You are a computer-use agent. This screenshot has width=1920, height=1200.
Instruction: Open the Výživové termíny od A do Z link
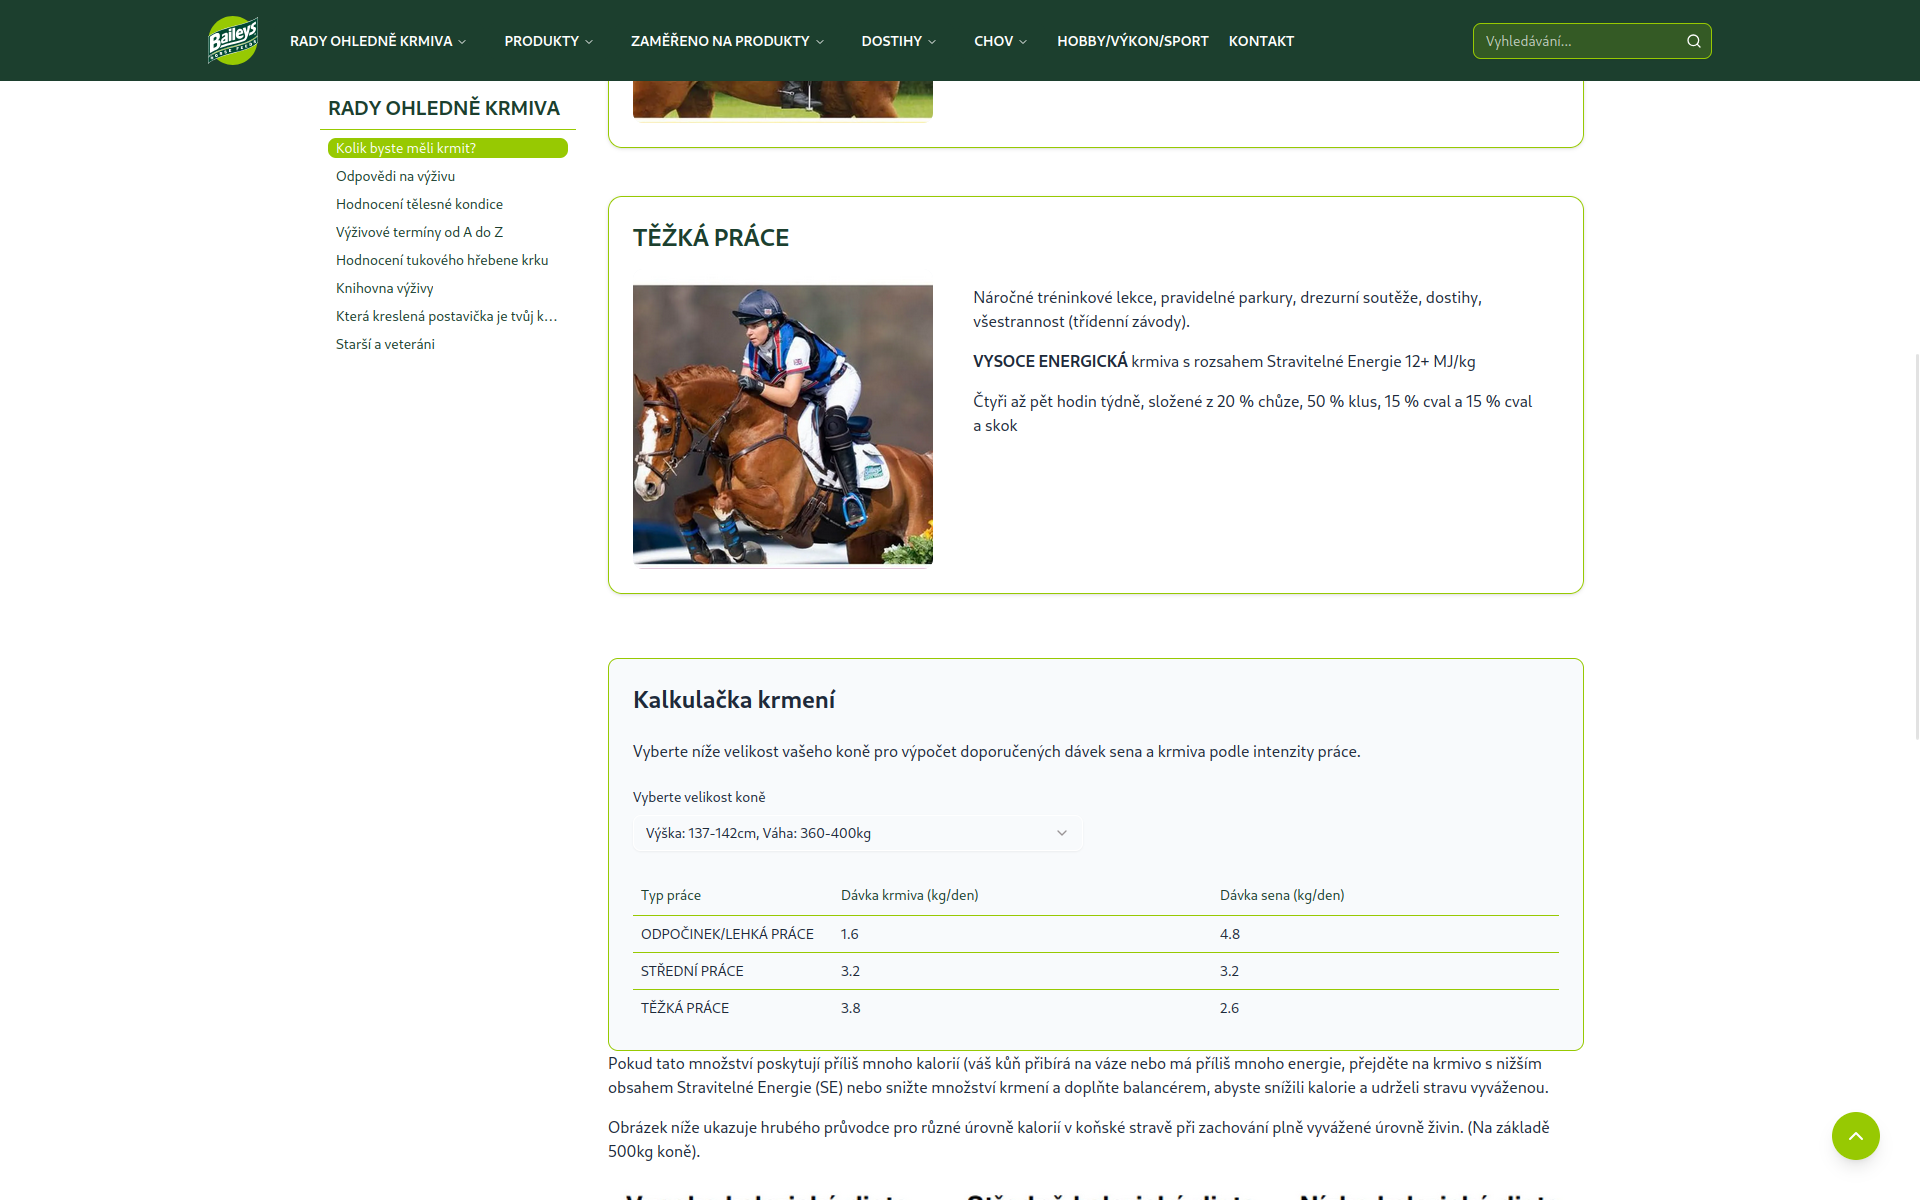click(x=419, y=231)
